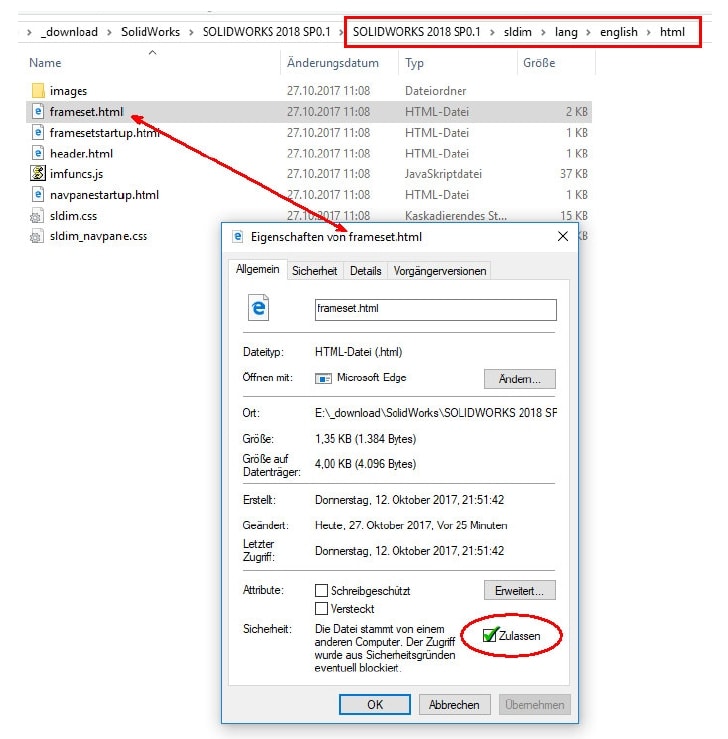The height and width of the screenshot is (739, 728).
Task: Confirm with the OK button
Action: coord(375,705)
